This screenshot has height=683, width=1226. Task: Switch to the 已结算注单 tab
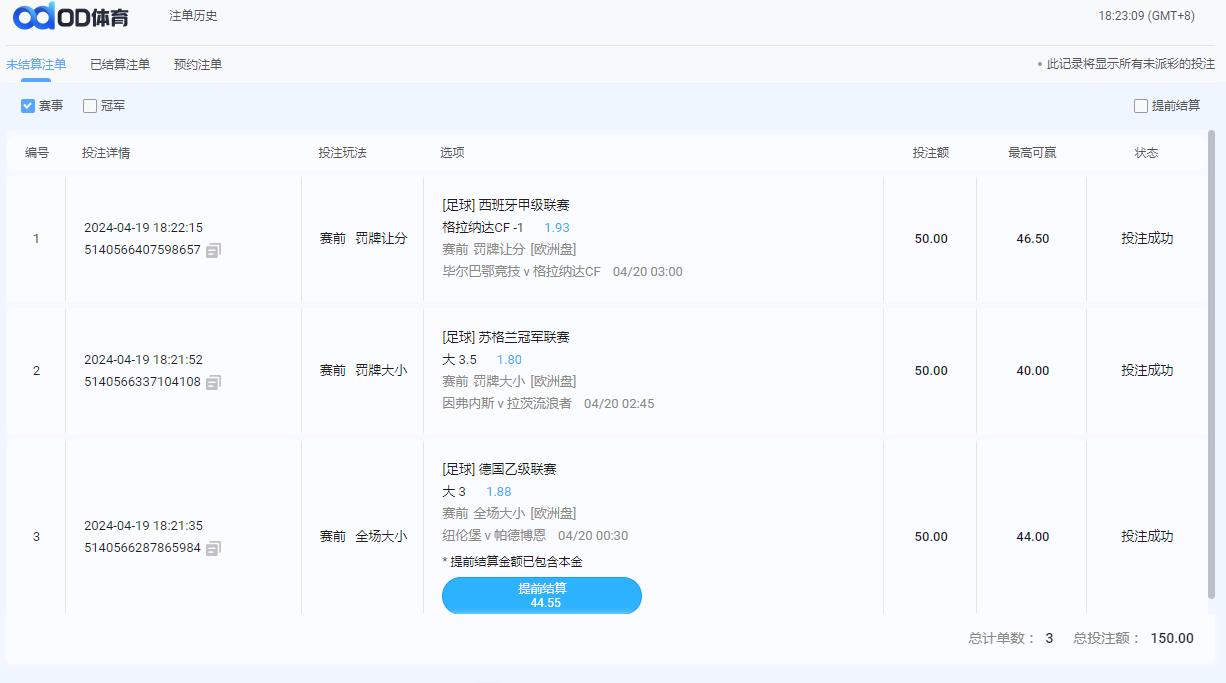click(120, 64)
